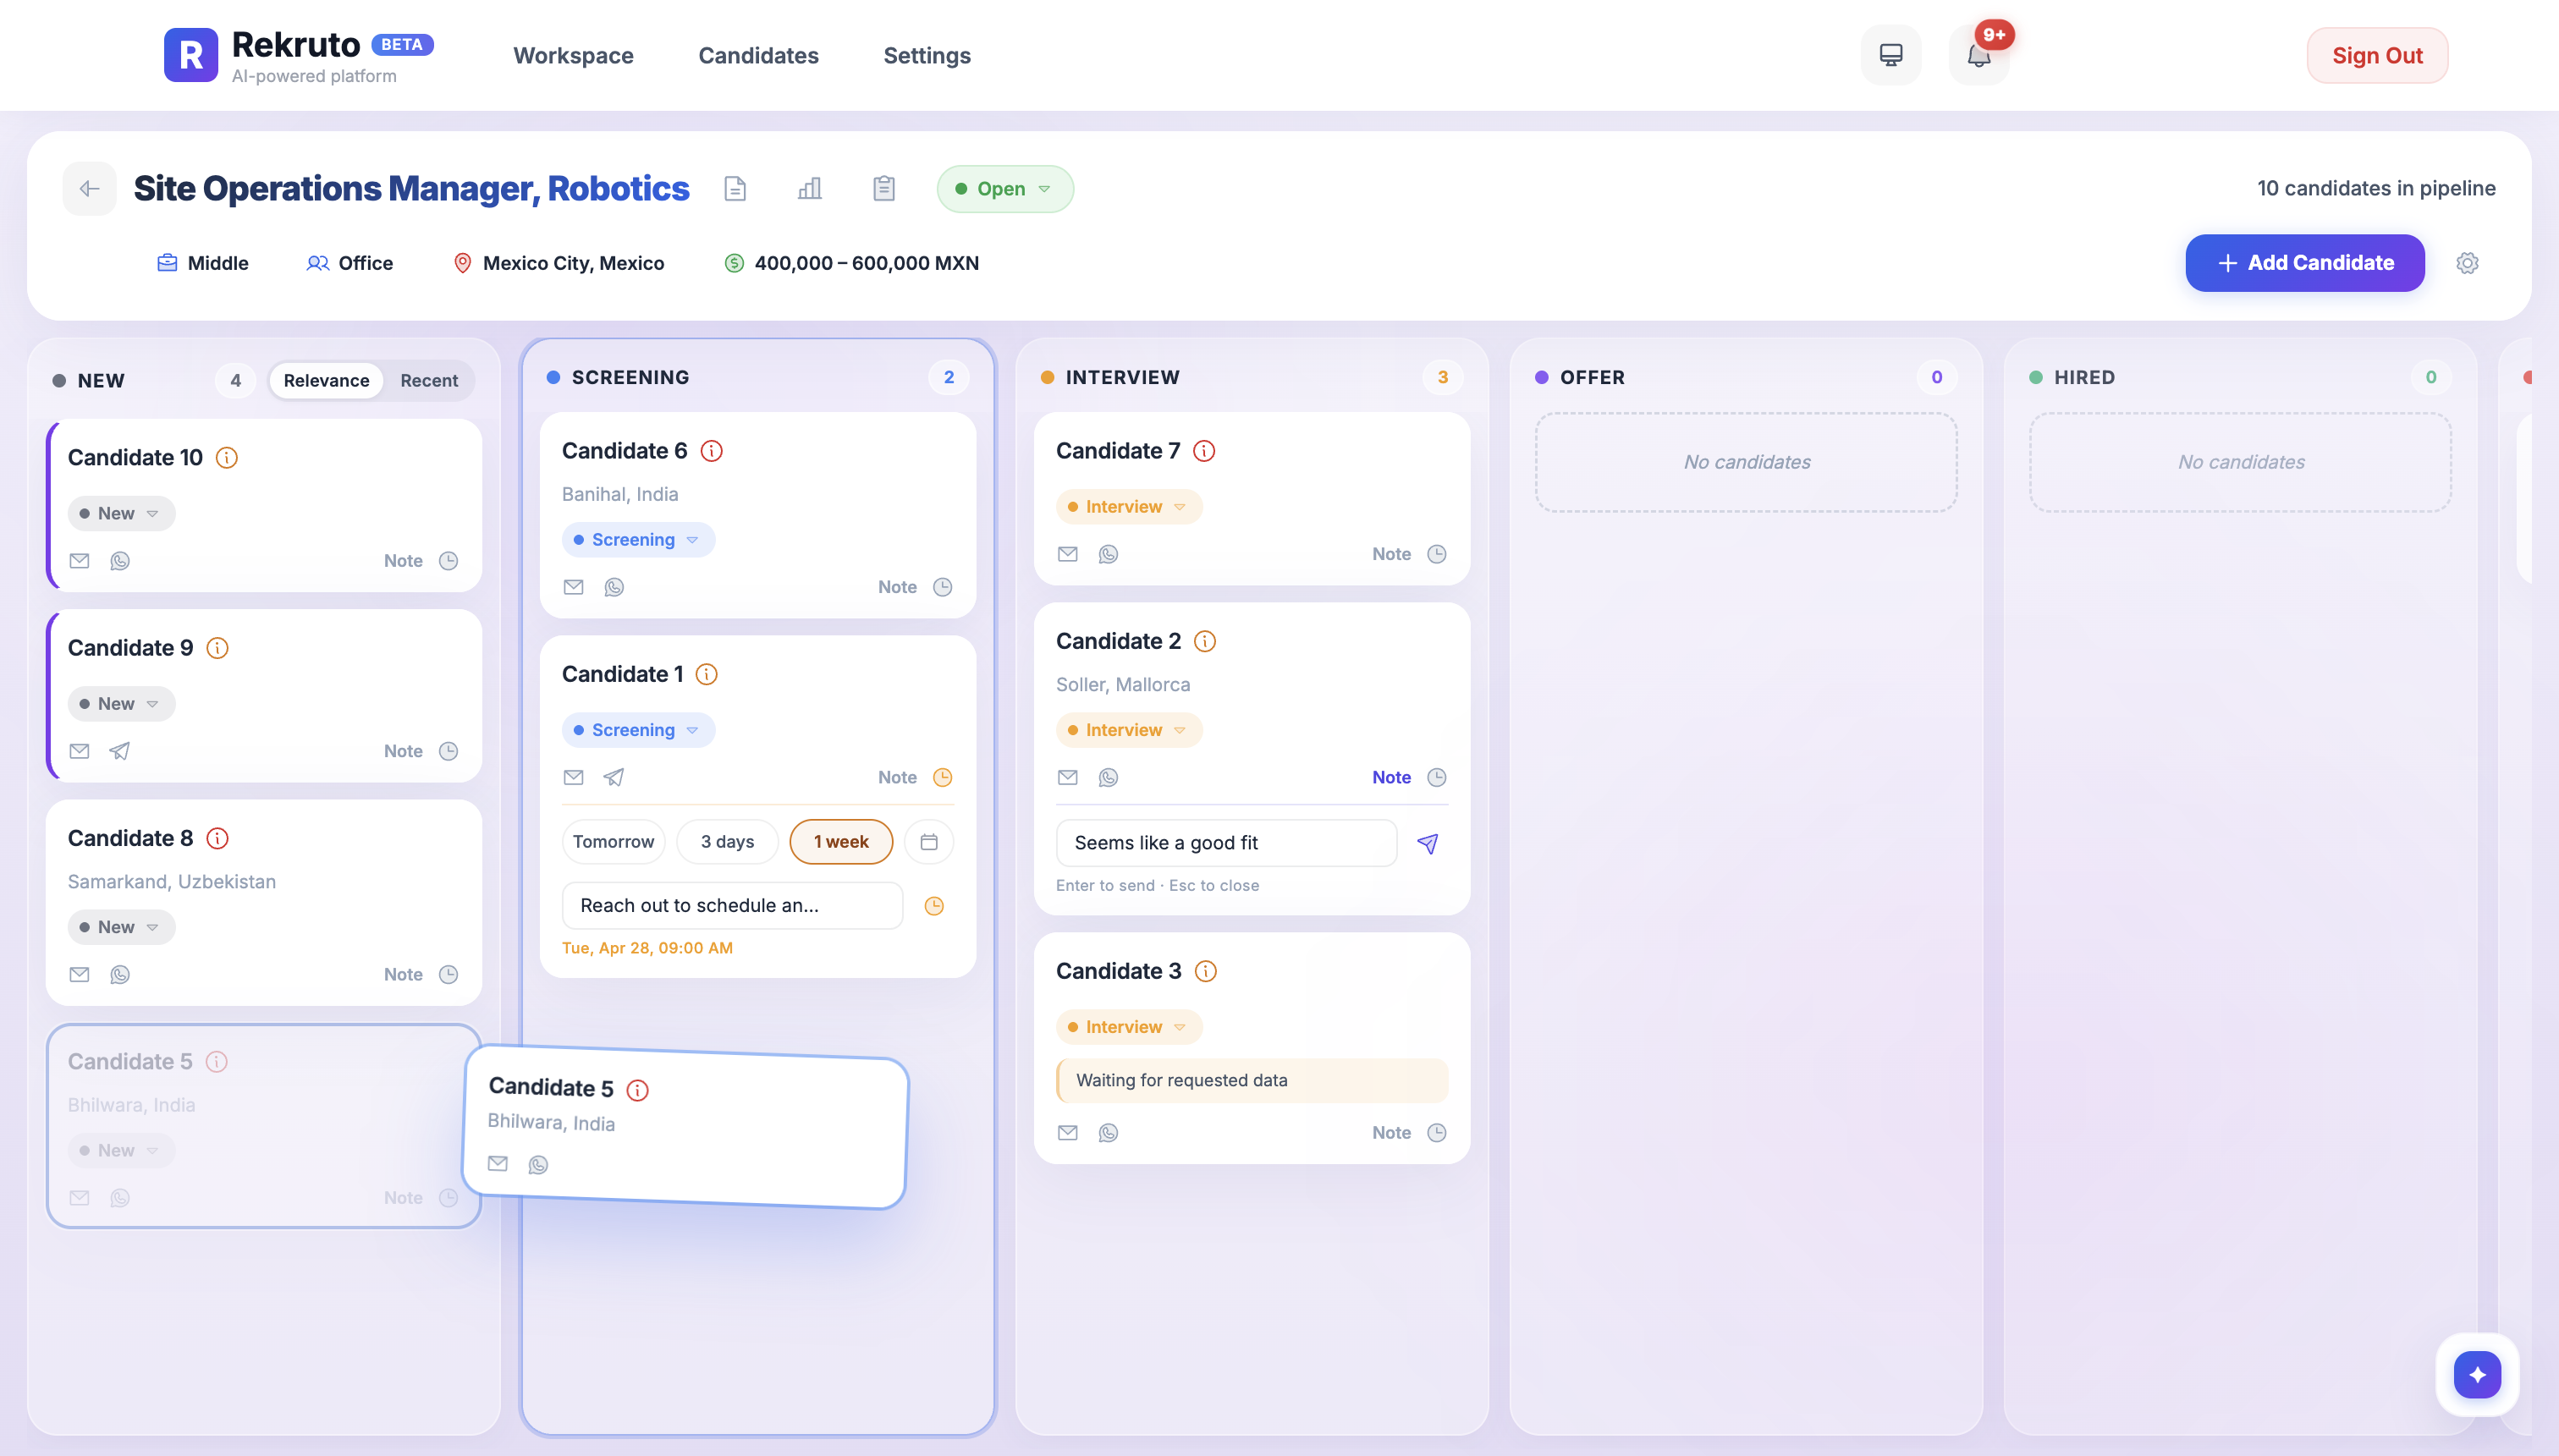This screenshot has width=2559, height=1456.
Task: Click Add Candidate
Action: (x=2304, y=262)
